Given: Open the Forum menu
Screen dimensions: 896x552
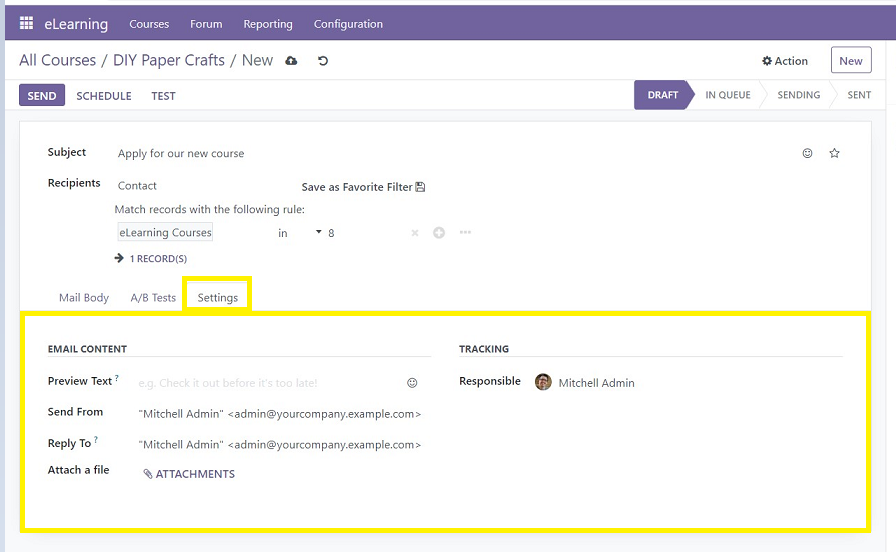Looking at the screenshot, I should pyautogui.click(x=206, y=24).
